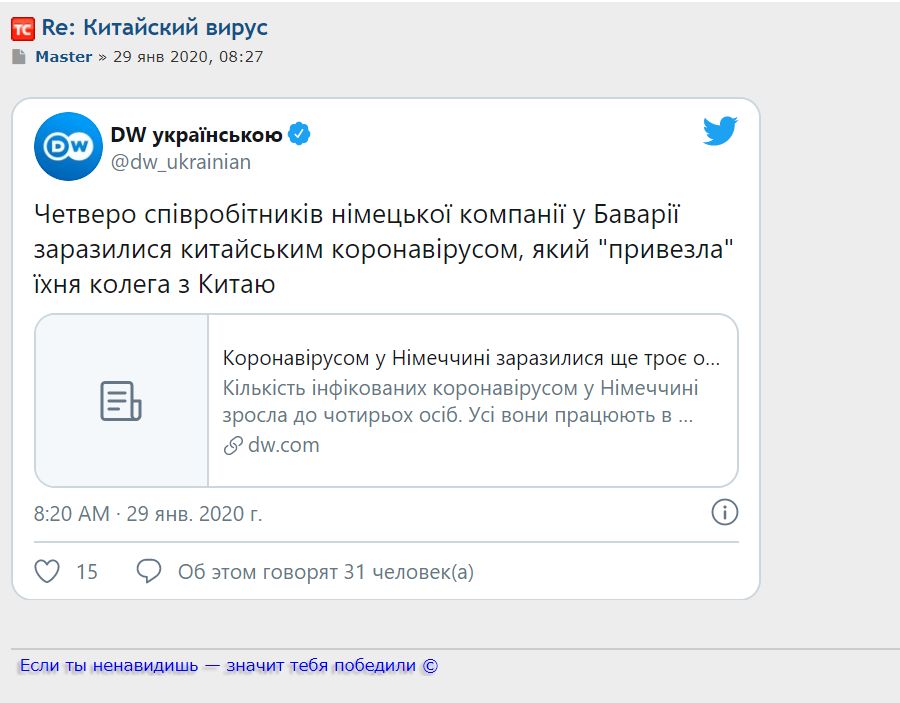Click the DW round avatar logo
Screen dimensions: 900x703
68,146
